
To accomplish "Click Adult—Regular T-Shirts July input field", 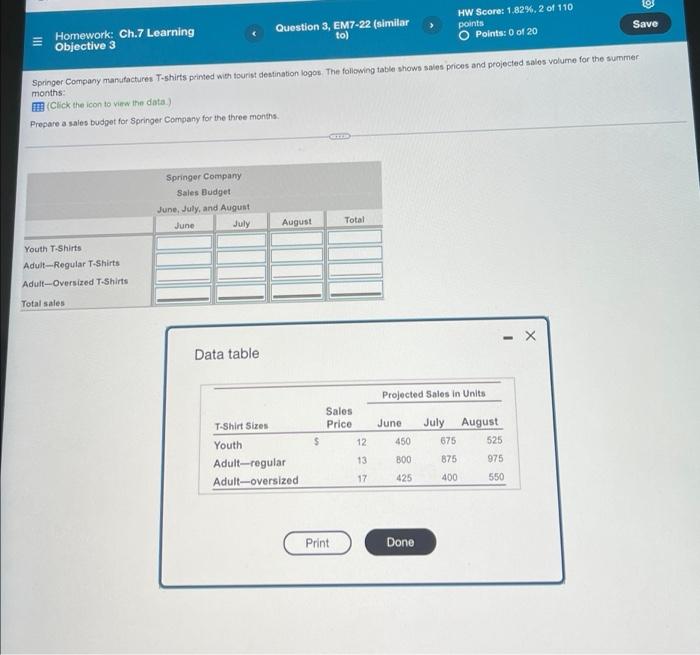I will click(241, 257).
